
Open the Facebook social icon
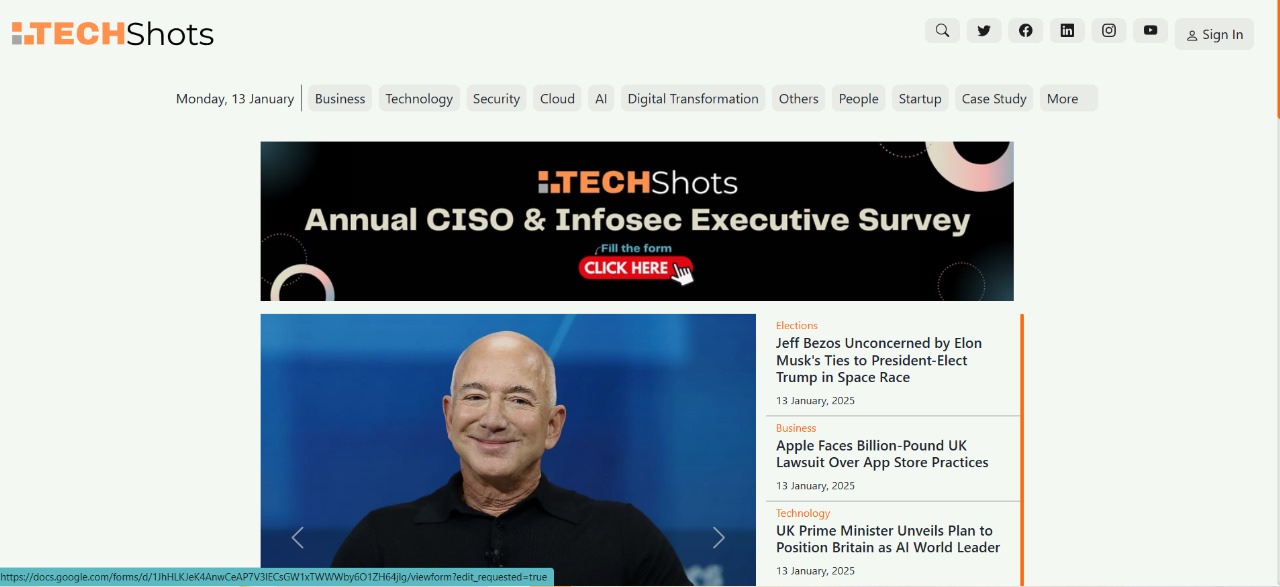click(x=1026, y=31)
